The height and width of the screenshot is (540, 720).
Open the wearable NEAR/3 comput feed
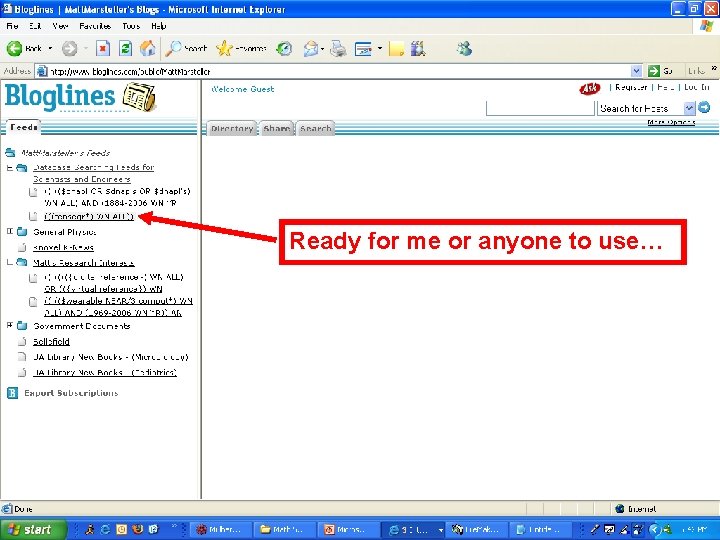pos(118,306)
